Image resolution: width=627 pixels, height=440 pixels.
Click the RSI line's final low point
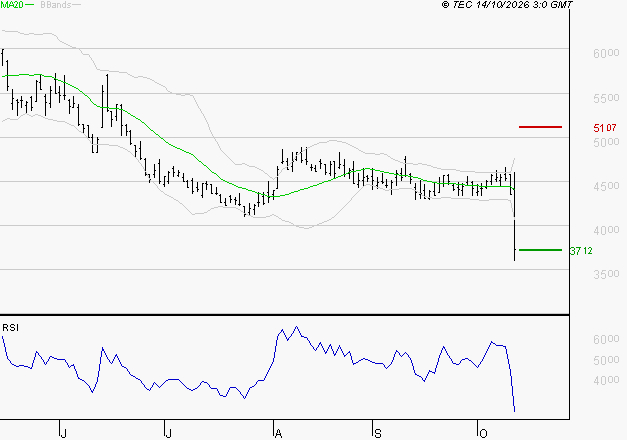click(514, 411)
